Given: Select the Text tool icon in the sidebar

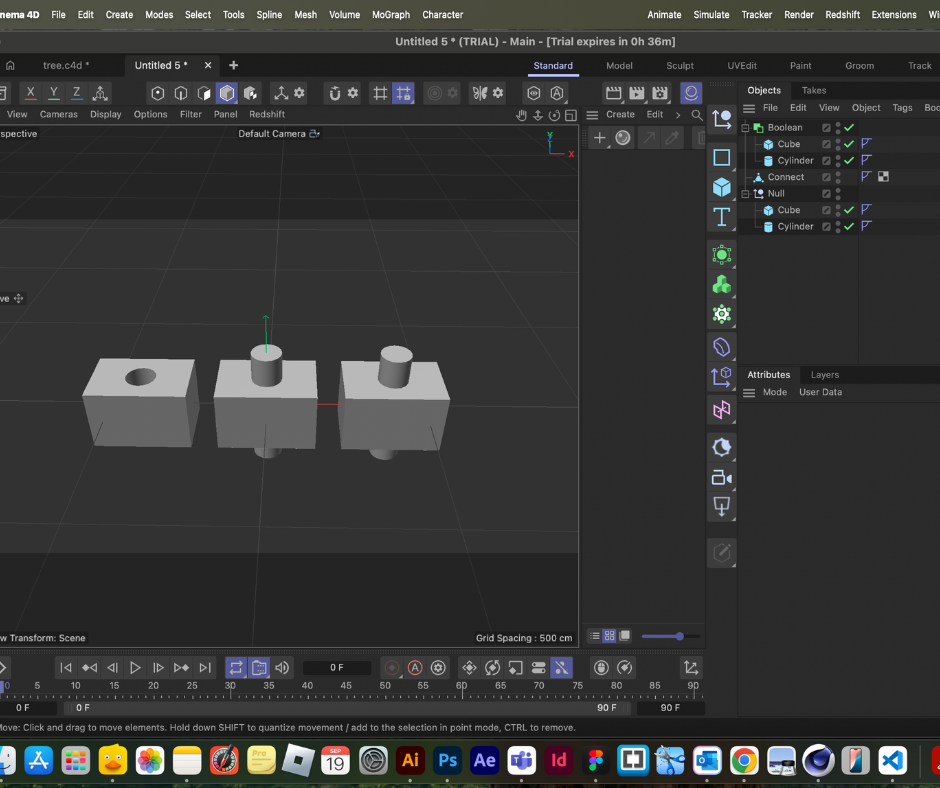Looking at the screenshot, I should click(722, 217).
